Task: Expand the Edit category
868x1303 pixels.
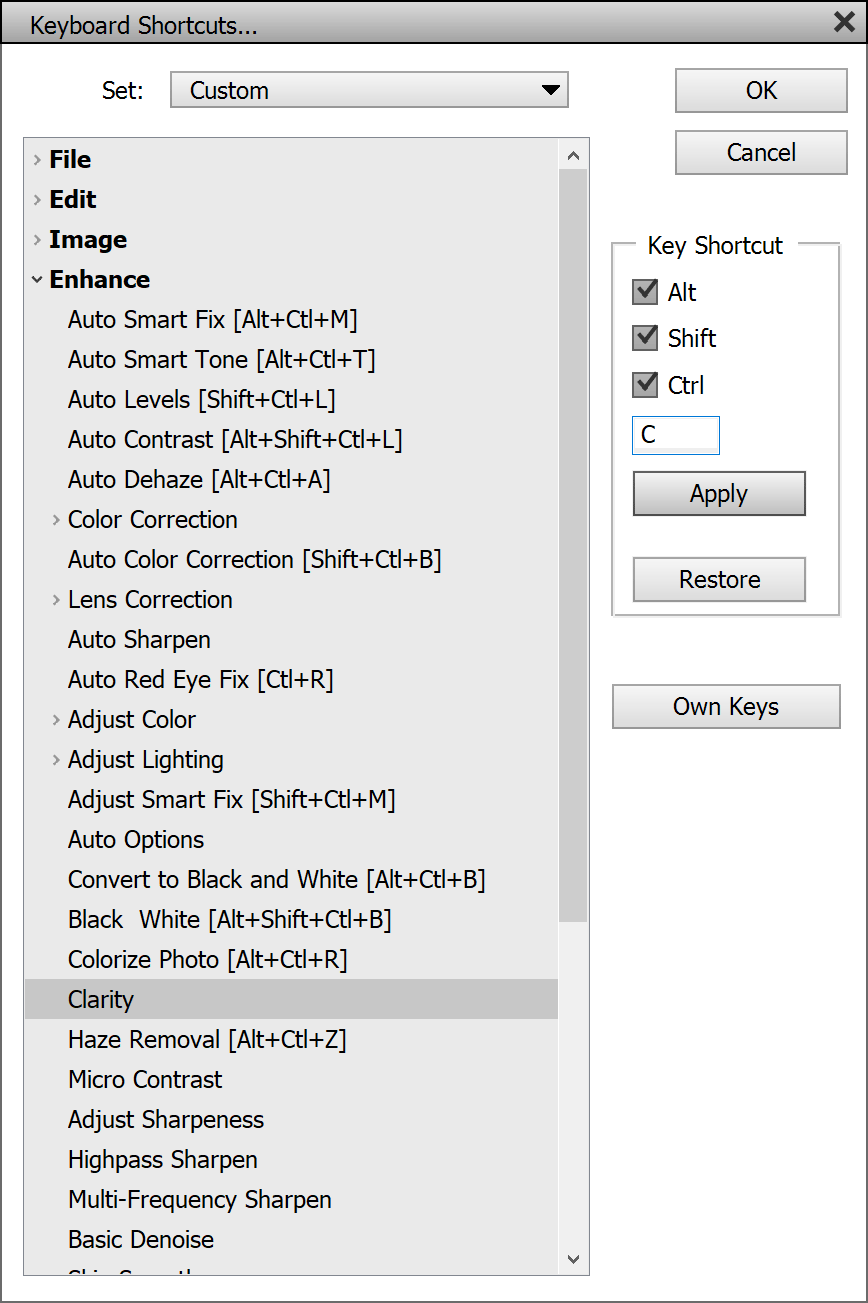Action: click(37, 199)
